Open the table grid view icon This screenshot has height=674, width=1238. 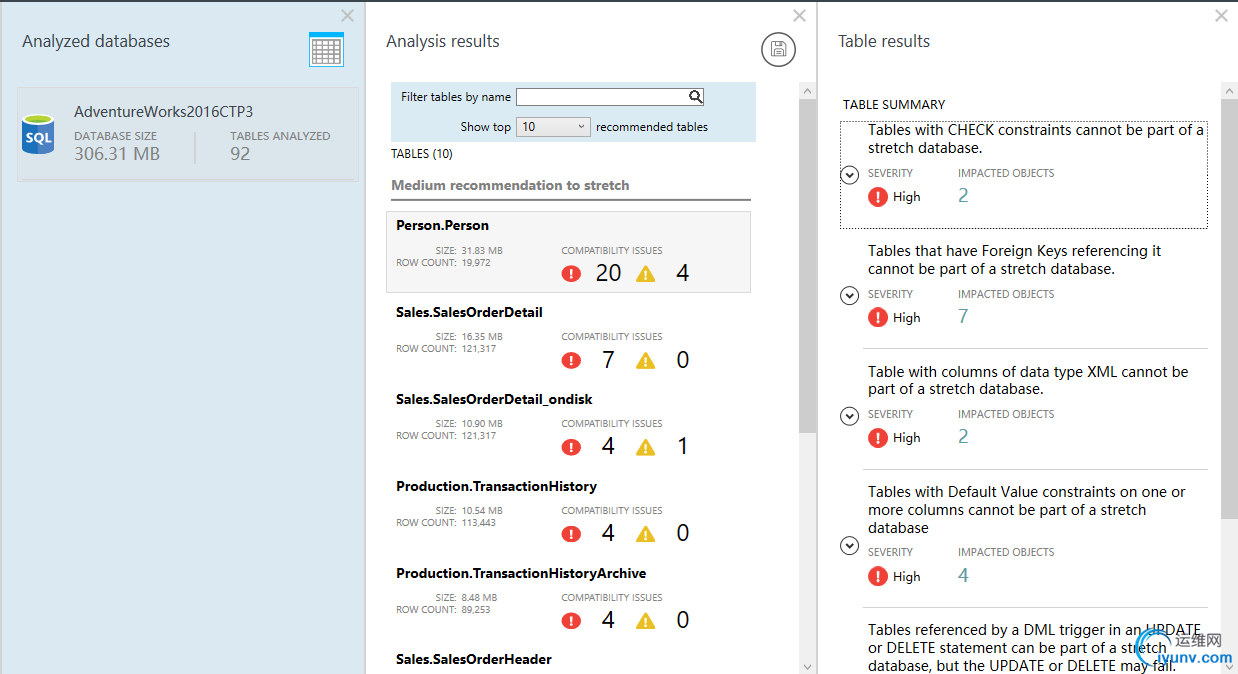[x=326, y=50]
